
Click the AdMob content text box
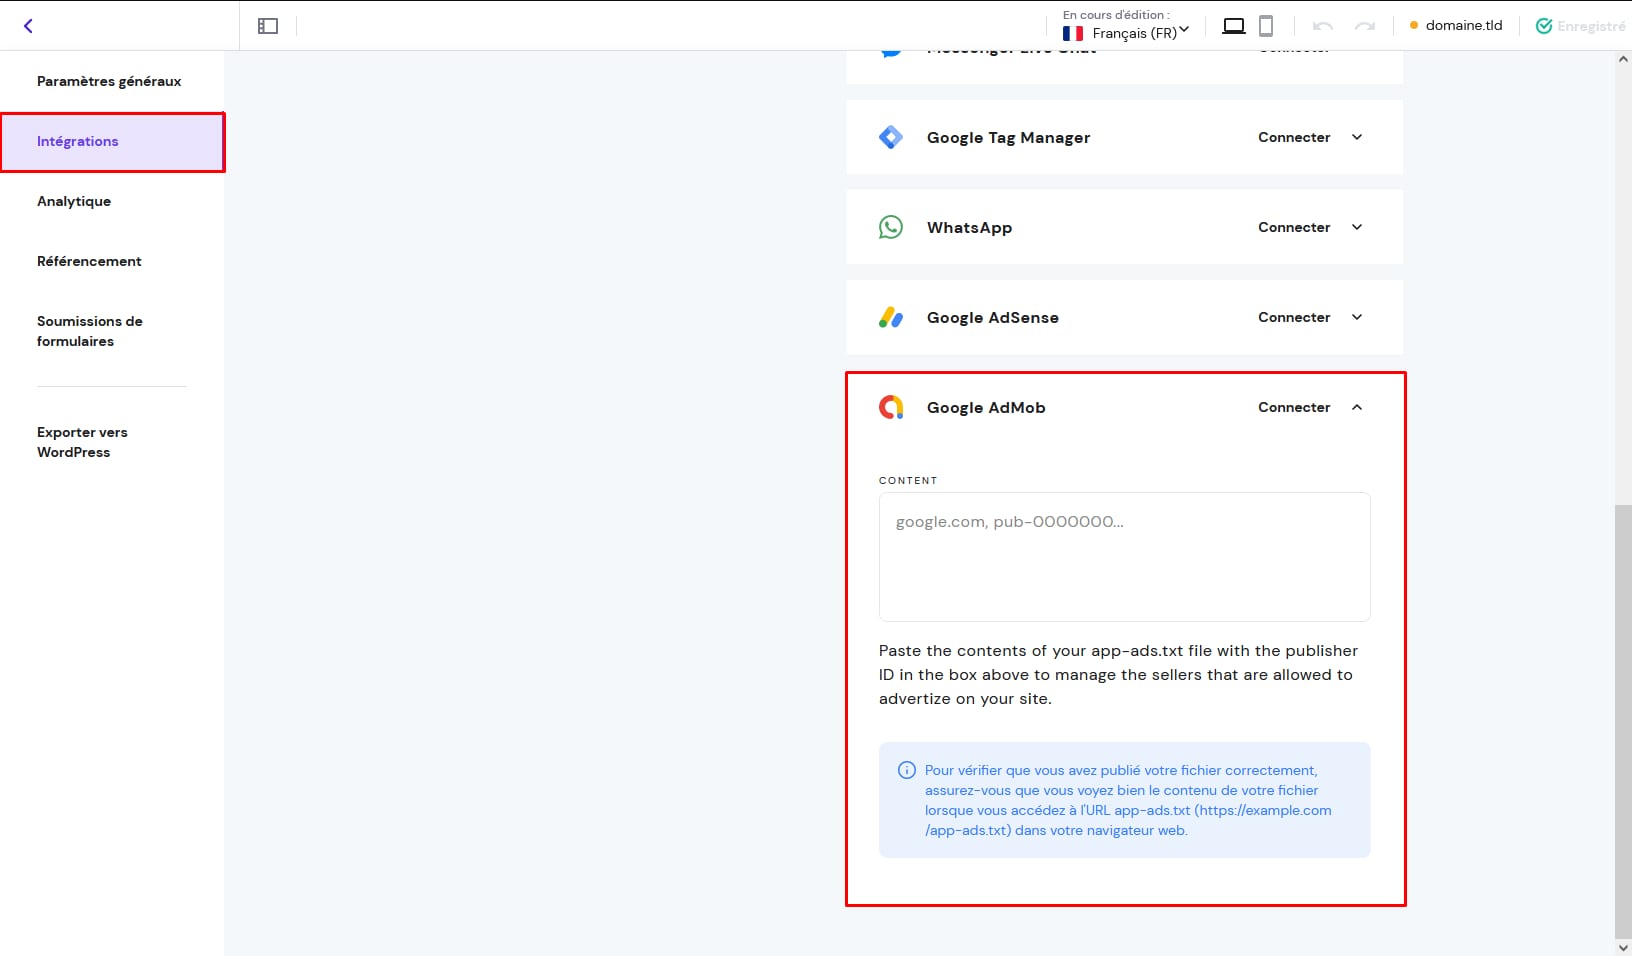click(x=1124, y=556)
